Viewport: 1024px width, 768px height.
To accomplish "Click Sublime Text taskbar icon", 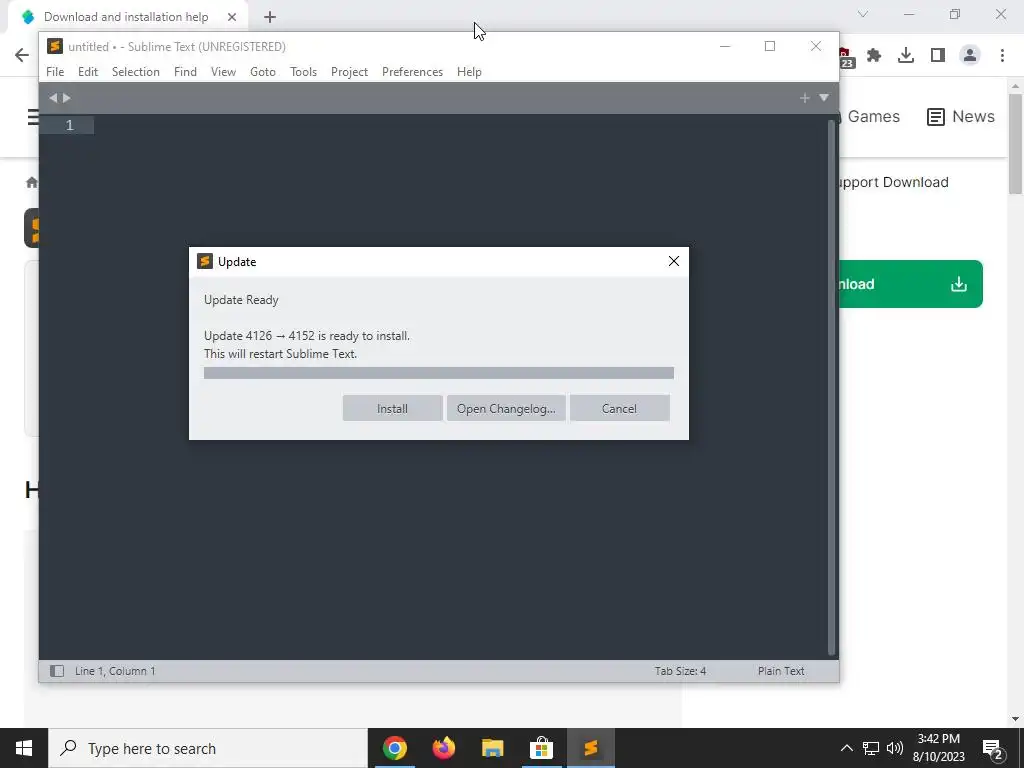I will point(590,748).
